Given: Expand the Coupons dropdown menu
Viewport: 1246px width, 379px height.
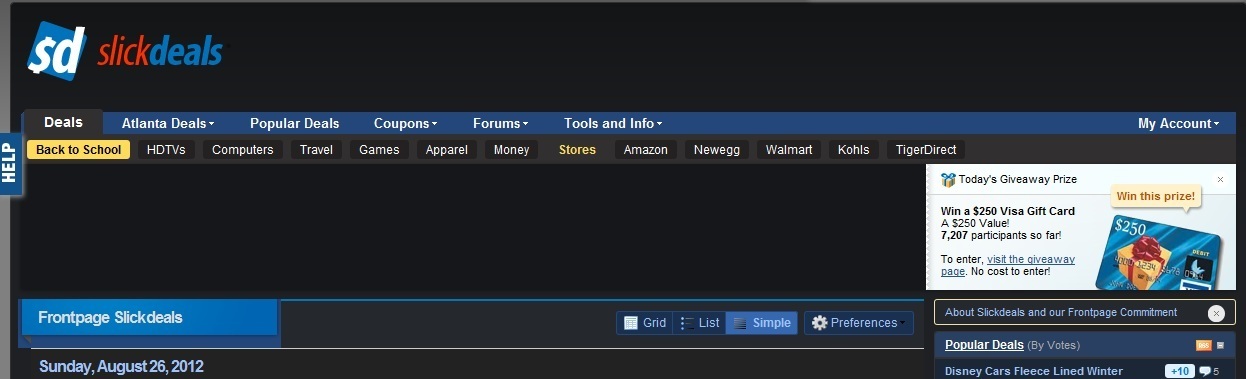Looking at the screenshot, I should pyautogui.click(x=405, y=123).
